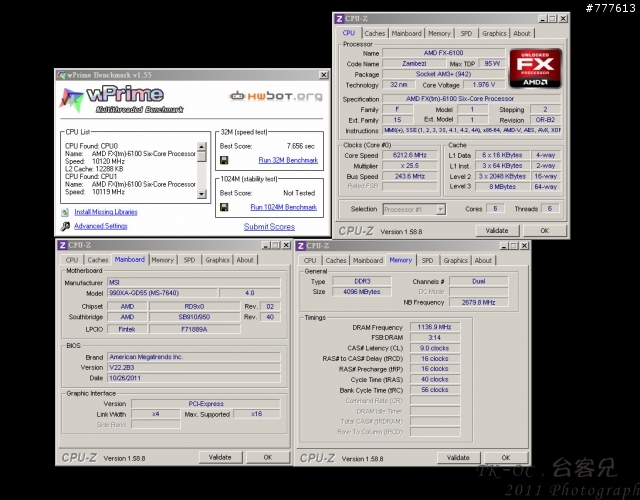The image size is (640, 500).
Task: Click Validate in the Memory window
Action: point(458,458)
